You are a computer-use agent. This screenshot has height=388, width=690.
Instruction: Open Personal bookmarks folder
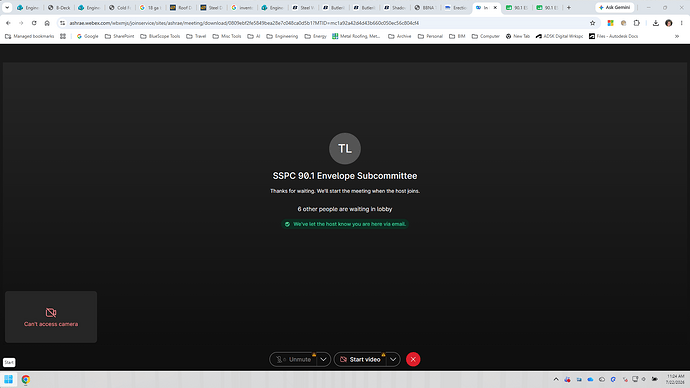click(430, 36)
